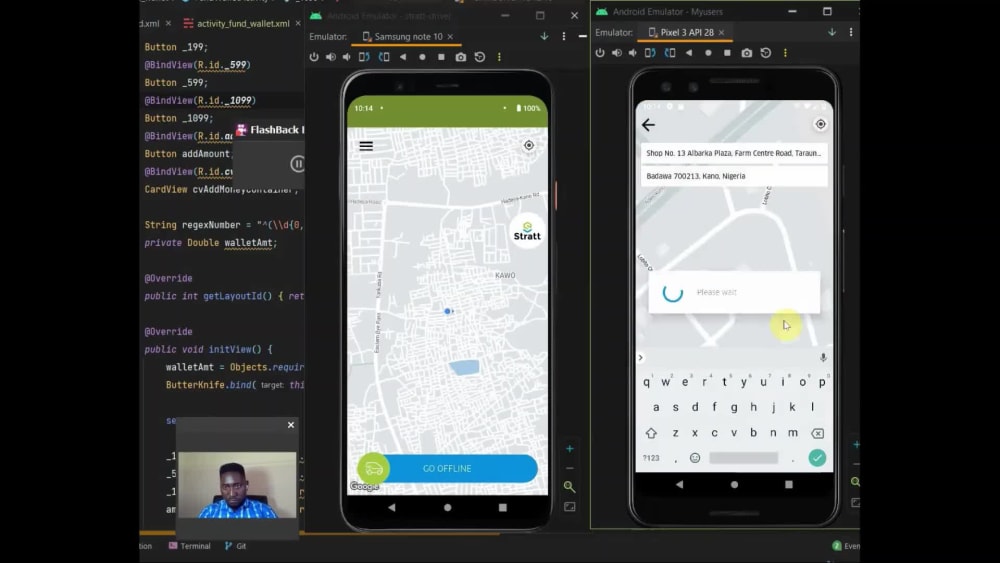Open Pixel 3 emulator window options menu
The image size is (1000, 563).
point(851,32)
